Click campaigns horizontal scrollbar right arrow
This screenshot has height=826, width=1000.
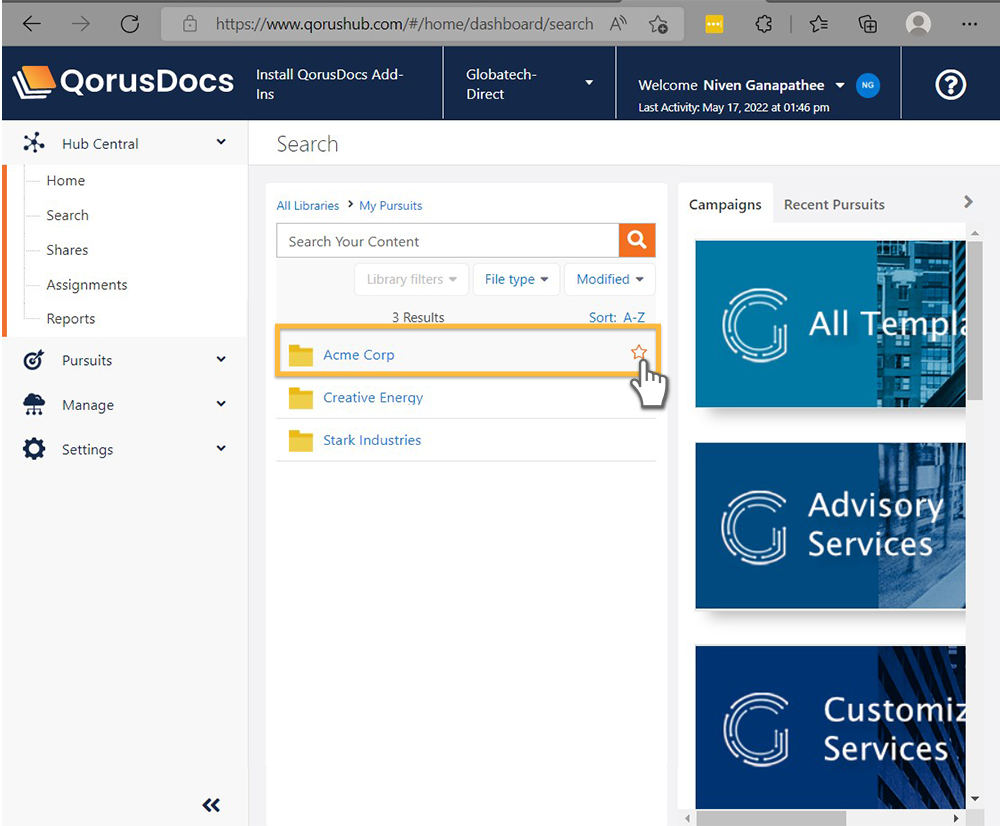956,818
